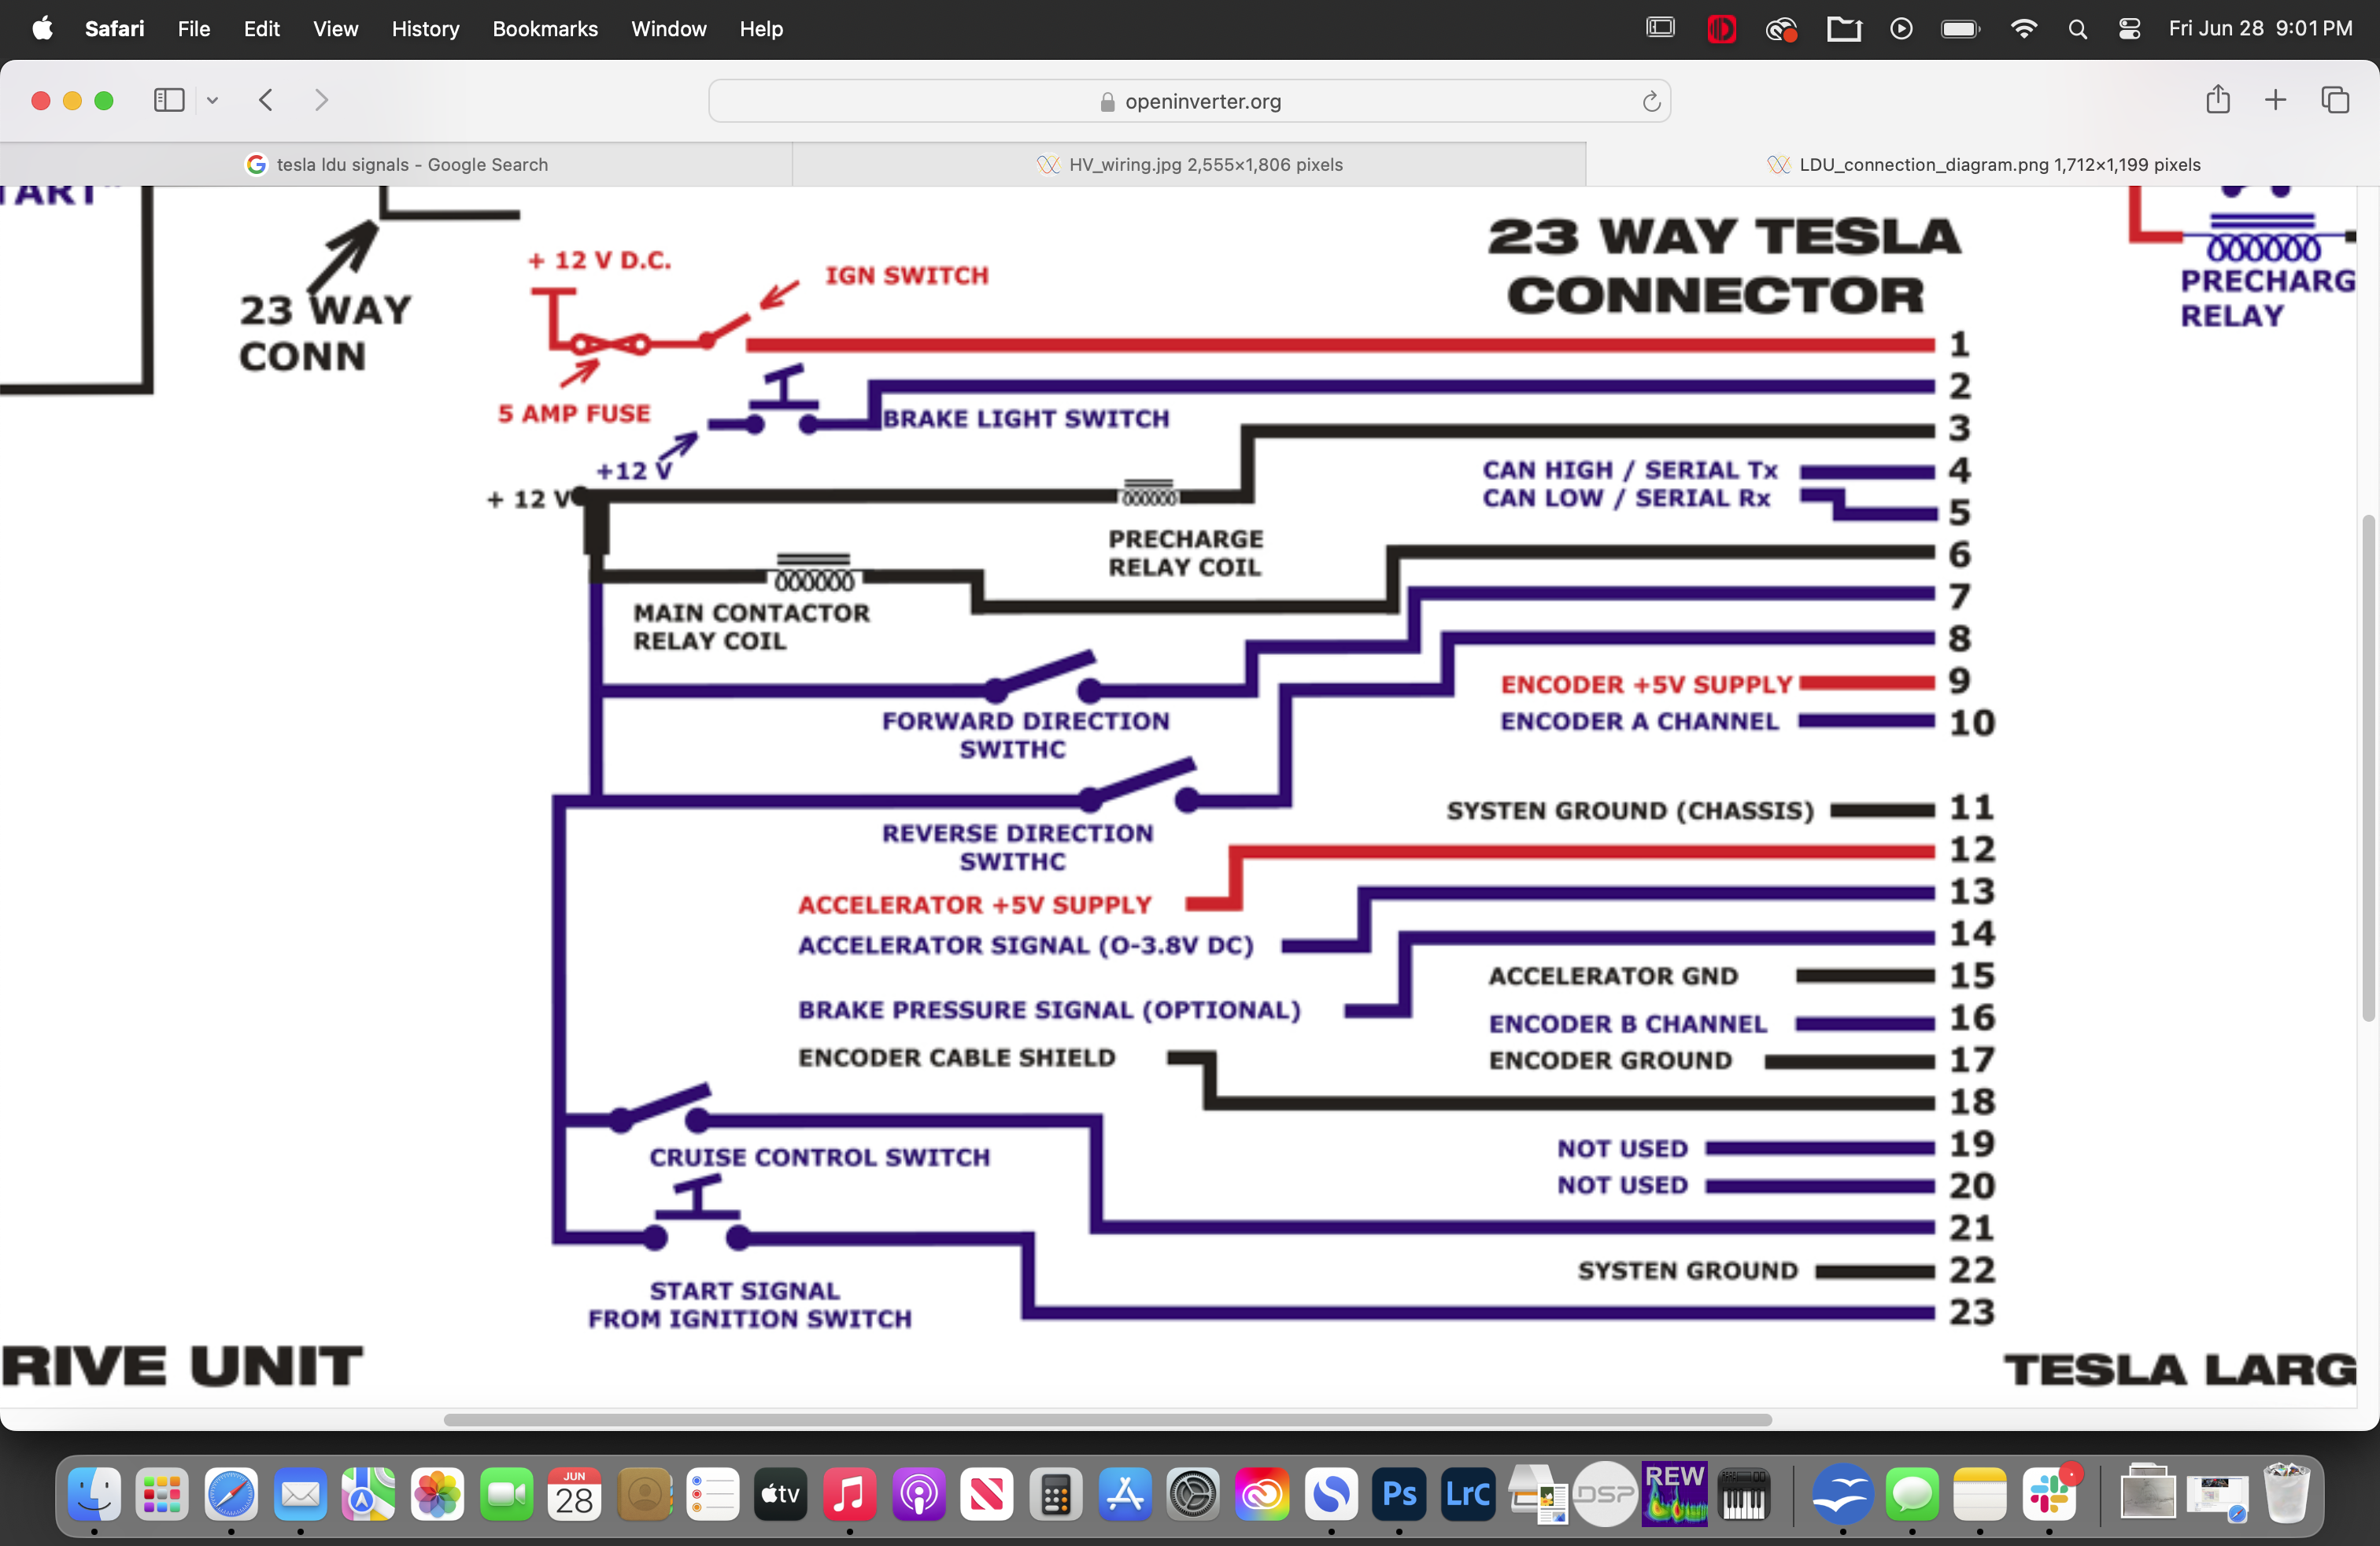Reload the current page
The image size is (2380, 1546).
tap(1651, 101)
